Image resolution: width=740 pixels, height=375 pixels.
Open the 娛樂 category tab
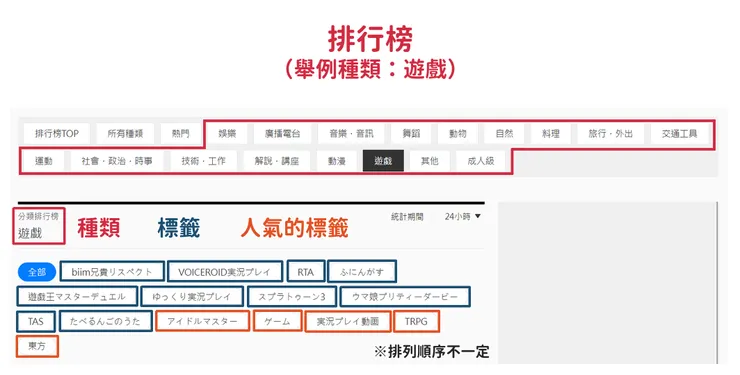tap(227, 134)
